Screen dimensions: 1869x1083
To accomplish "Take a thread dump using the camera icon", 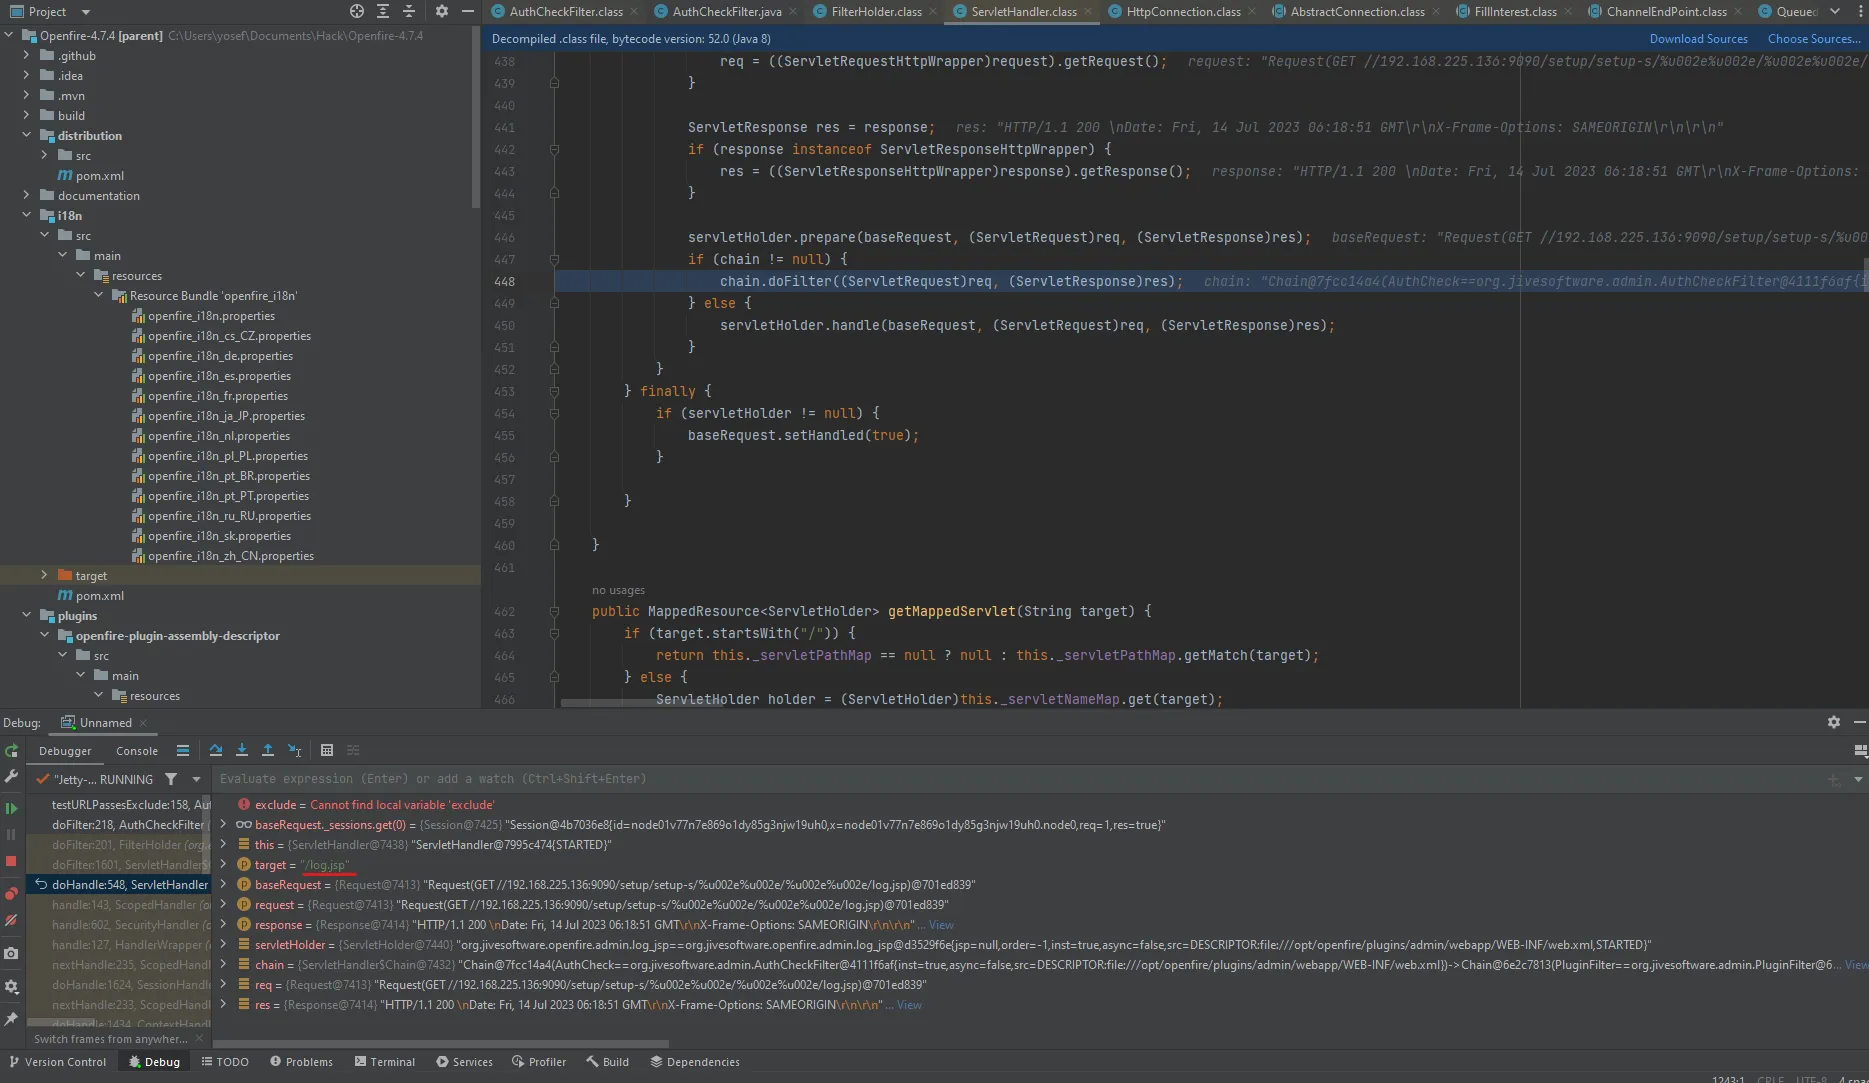I will point(12,953).
